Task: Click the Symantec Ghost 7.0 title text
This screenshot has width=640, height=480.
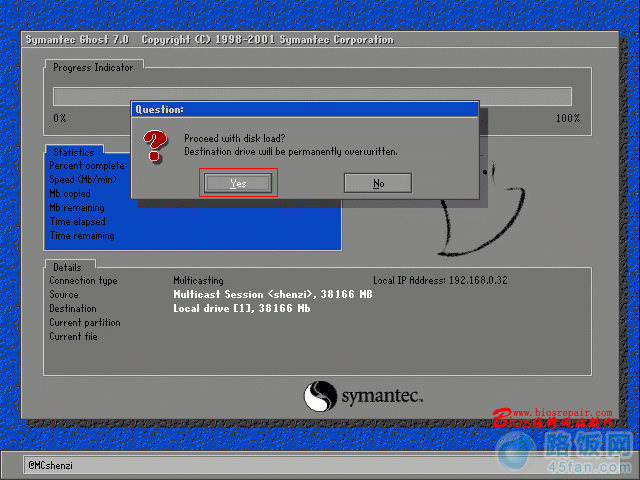Action: pos(78,40)
